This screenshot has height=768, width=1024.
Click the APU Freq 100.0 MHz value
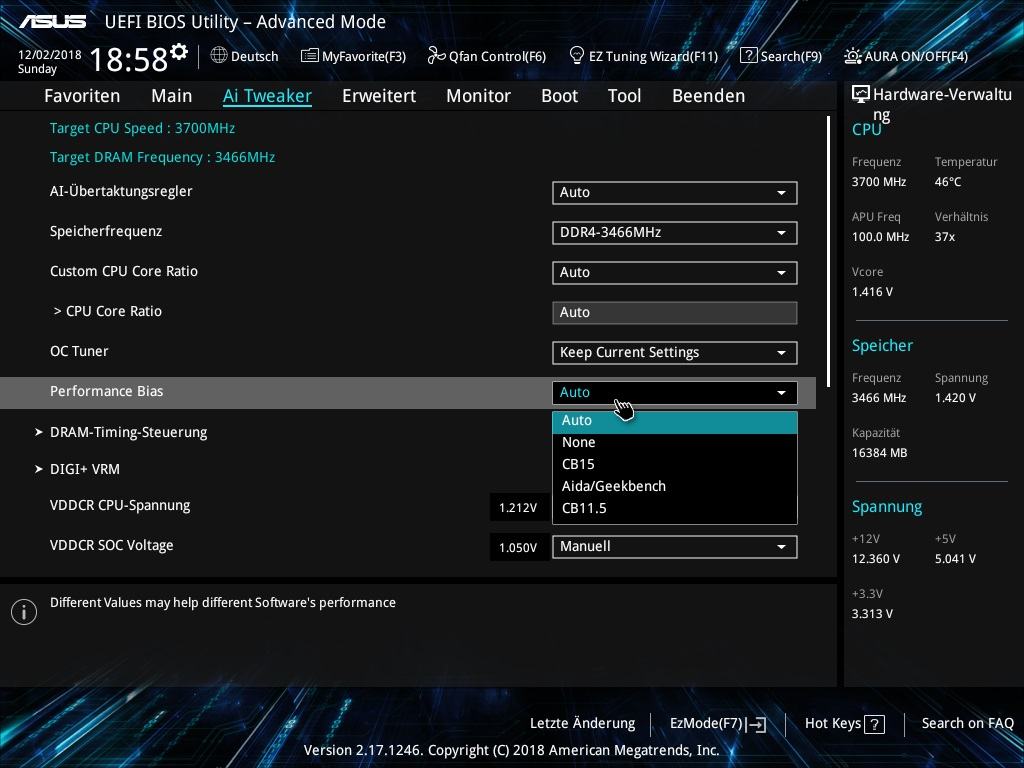click(x=880, y=237)
